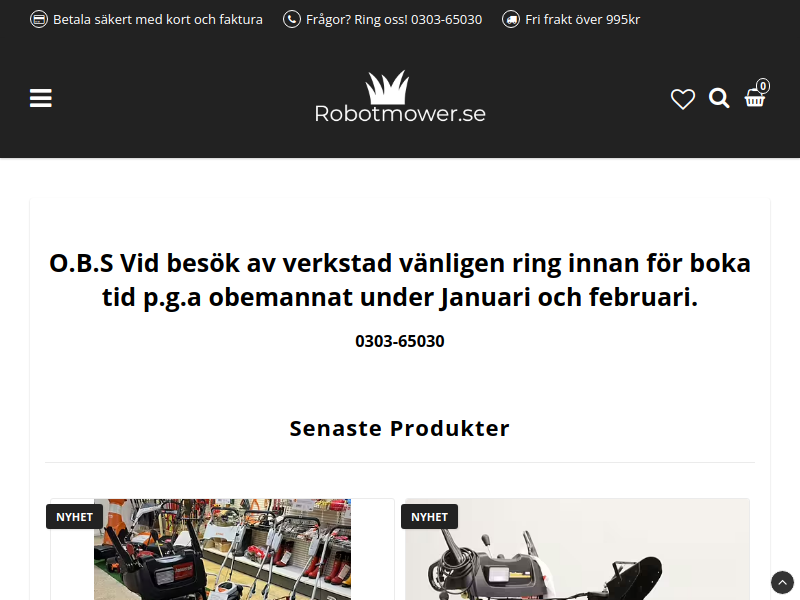
Task: Click the Robotmower.se site name text
Action: 400,113
